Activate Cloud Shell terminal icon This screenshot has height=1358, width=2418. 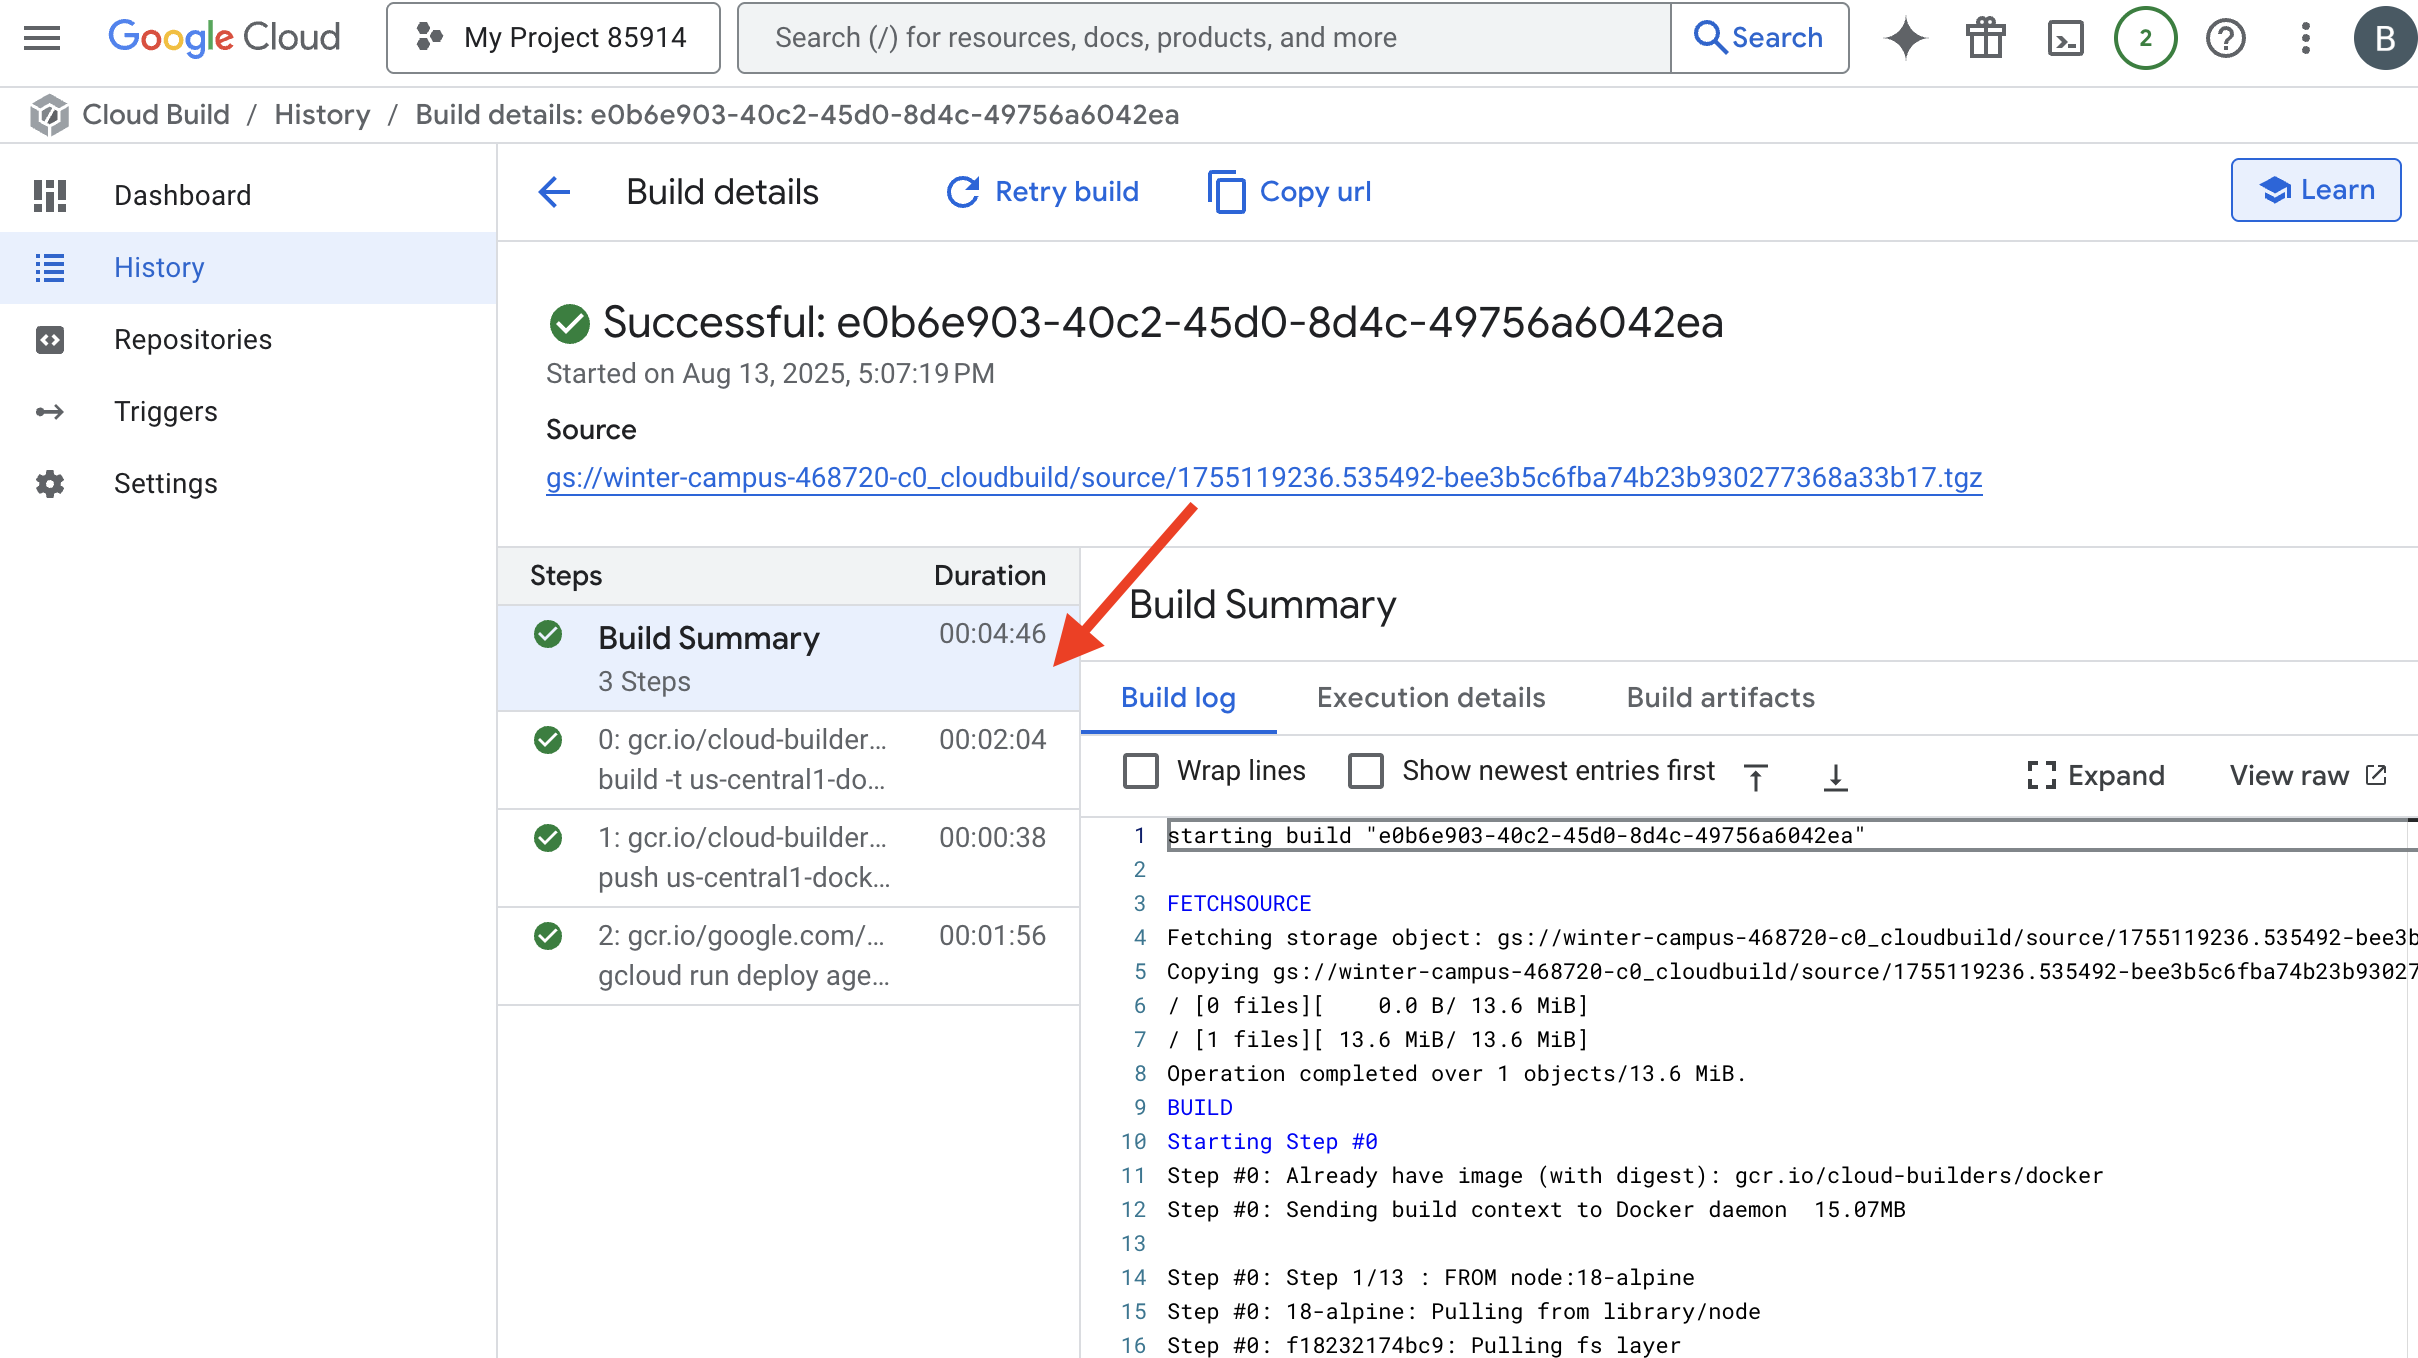[x=2065, y=38]
